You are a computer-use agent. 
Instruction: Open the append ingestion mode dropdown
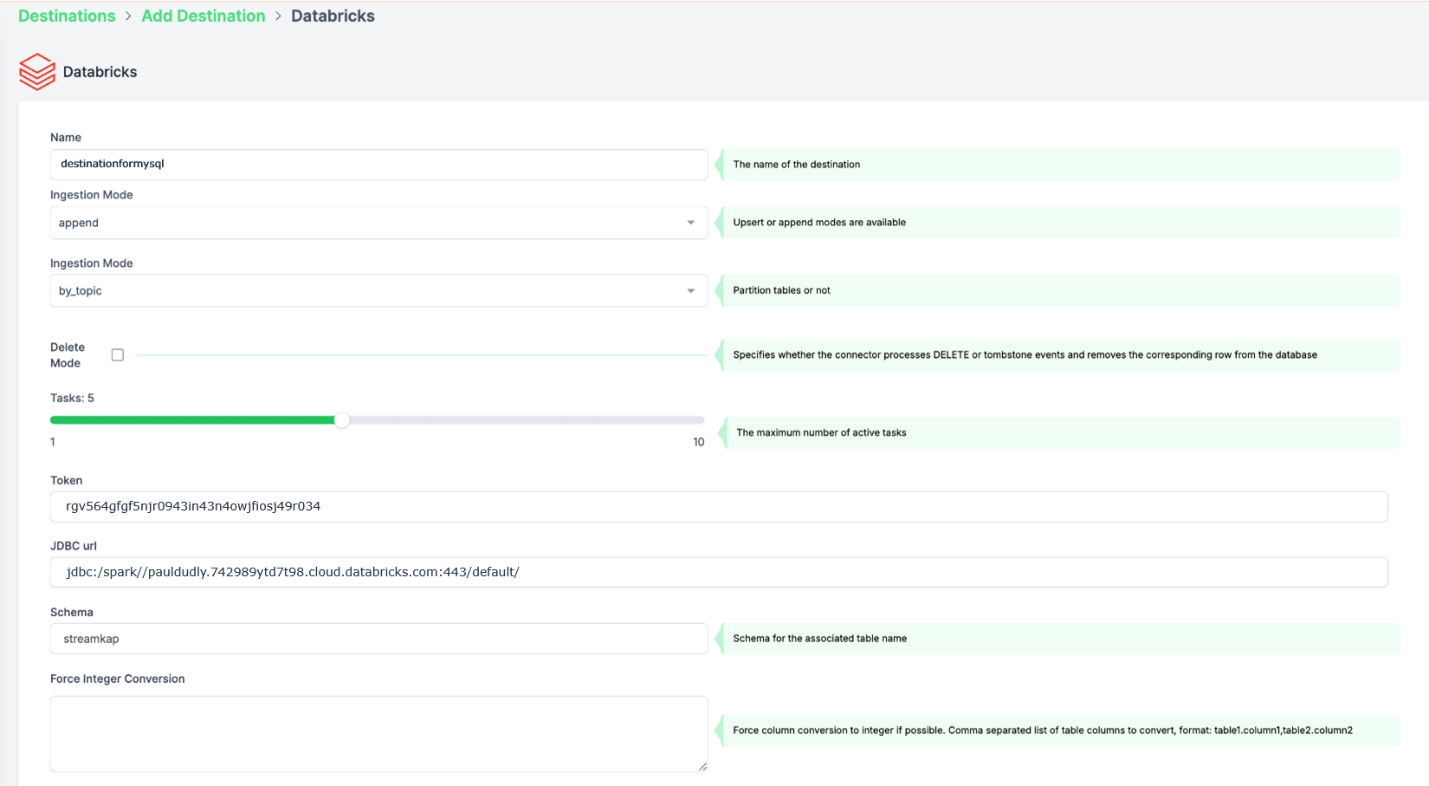click(x=379, y=222)
